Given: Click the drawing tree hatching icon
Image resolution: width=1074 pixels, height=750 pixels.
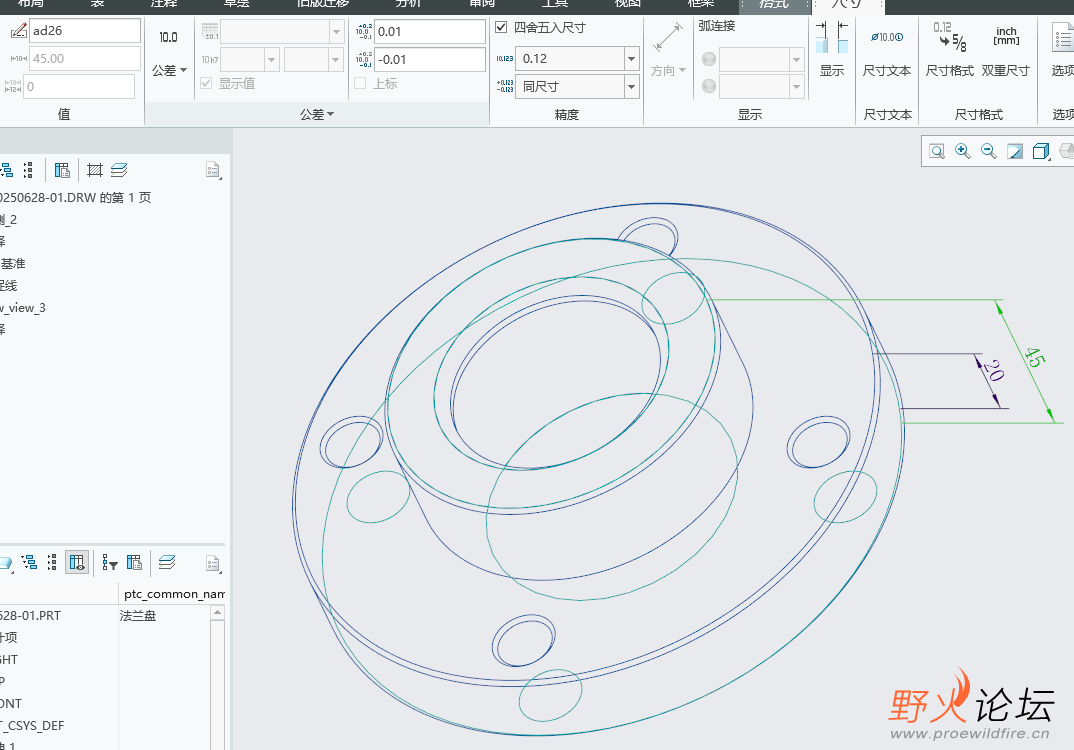Looking at the screenshot, I should 95,170.
